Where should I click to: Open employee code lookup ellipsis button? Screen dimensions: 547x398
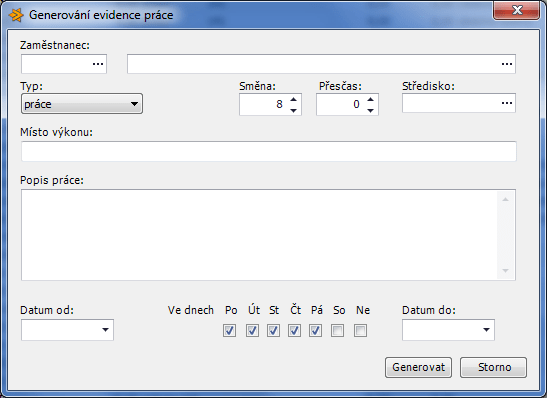(x=98, y=64)
